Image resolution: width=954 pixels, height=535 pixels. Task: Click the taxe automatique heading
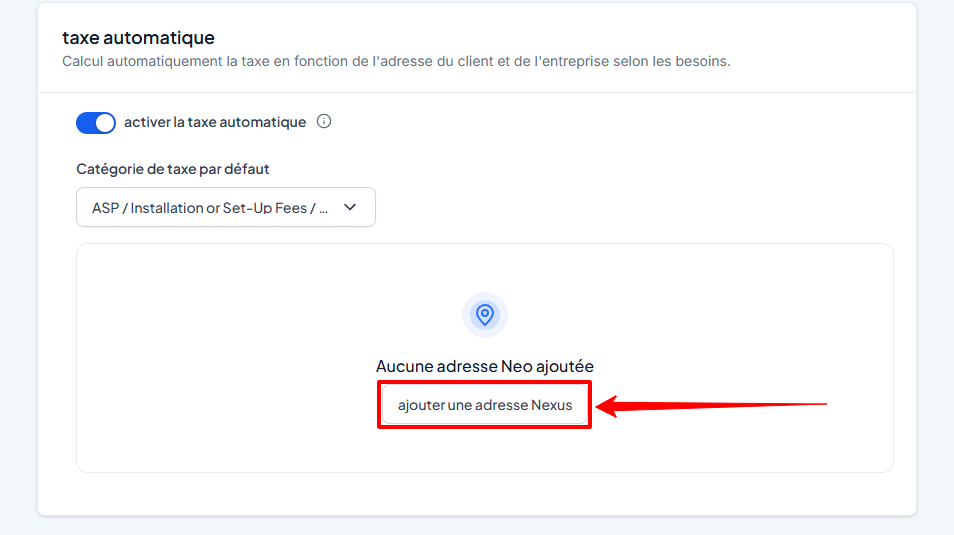(138, 37)
